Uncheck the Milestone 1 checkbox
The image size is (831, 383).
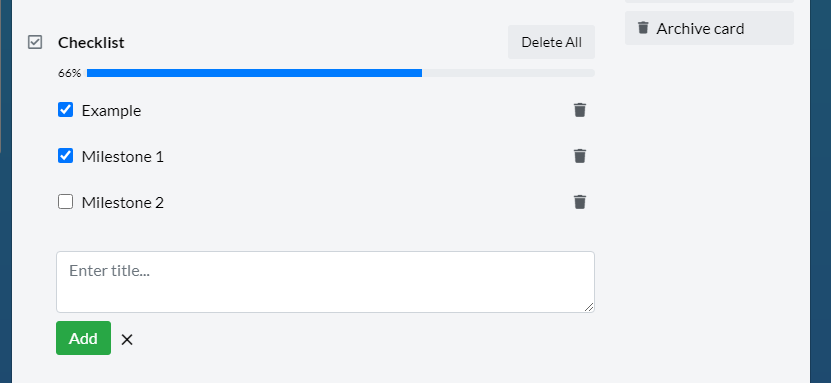65,156
